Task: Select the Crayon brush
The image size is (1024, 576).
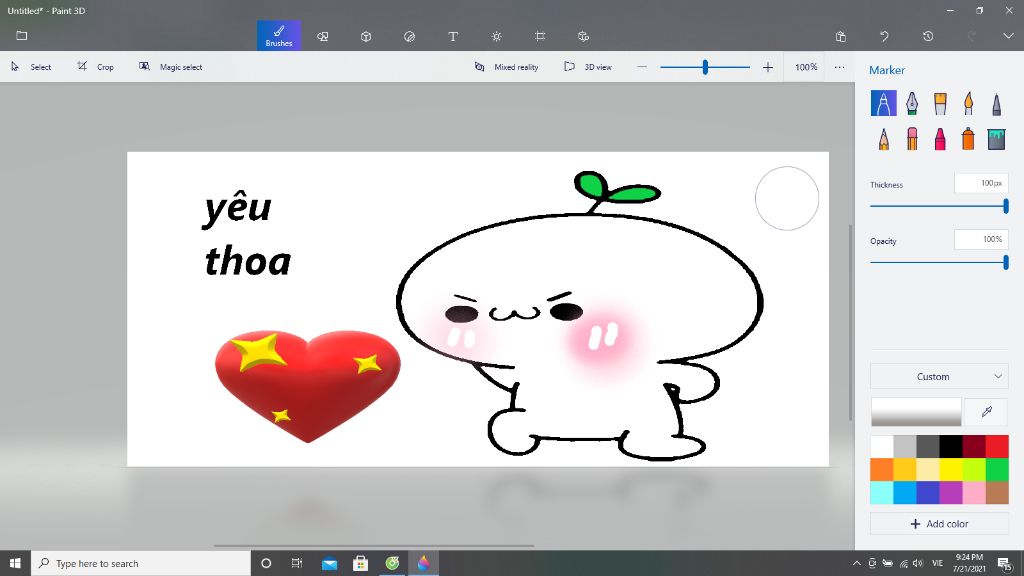Action: click(x=940, y=138)
